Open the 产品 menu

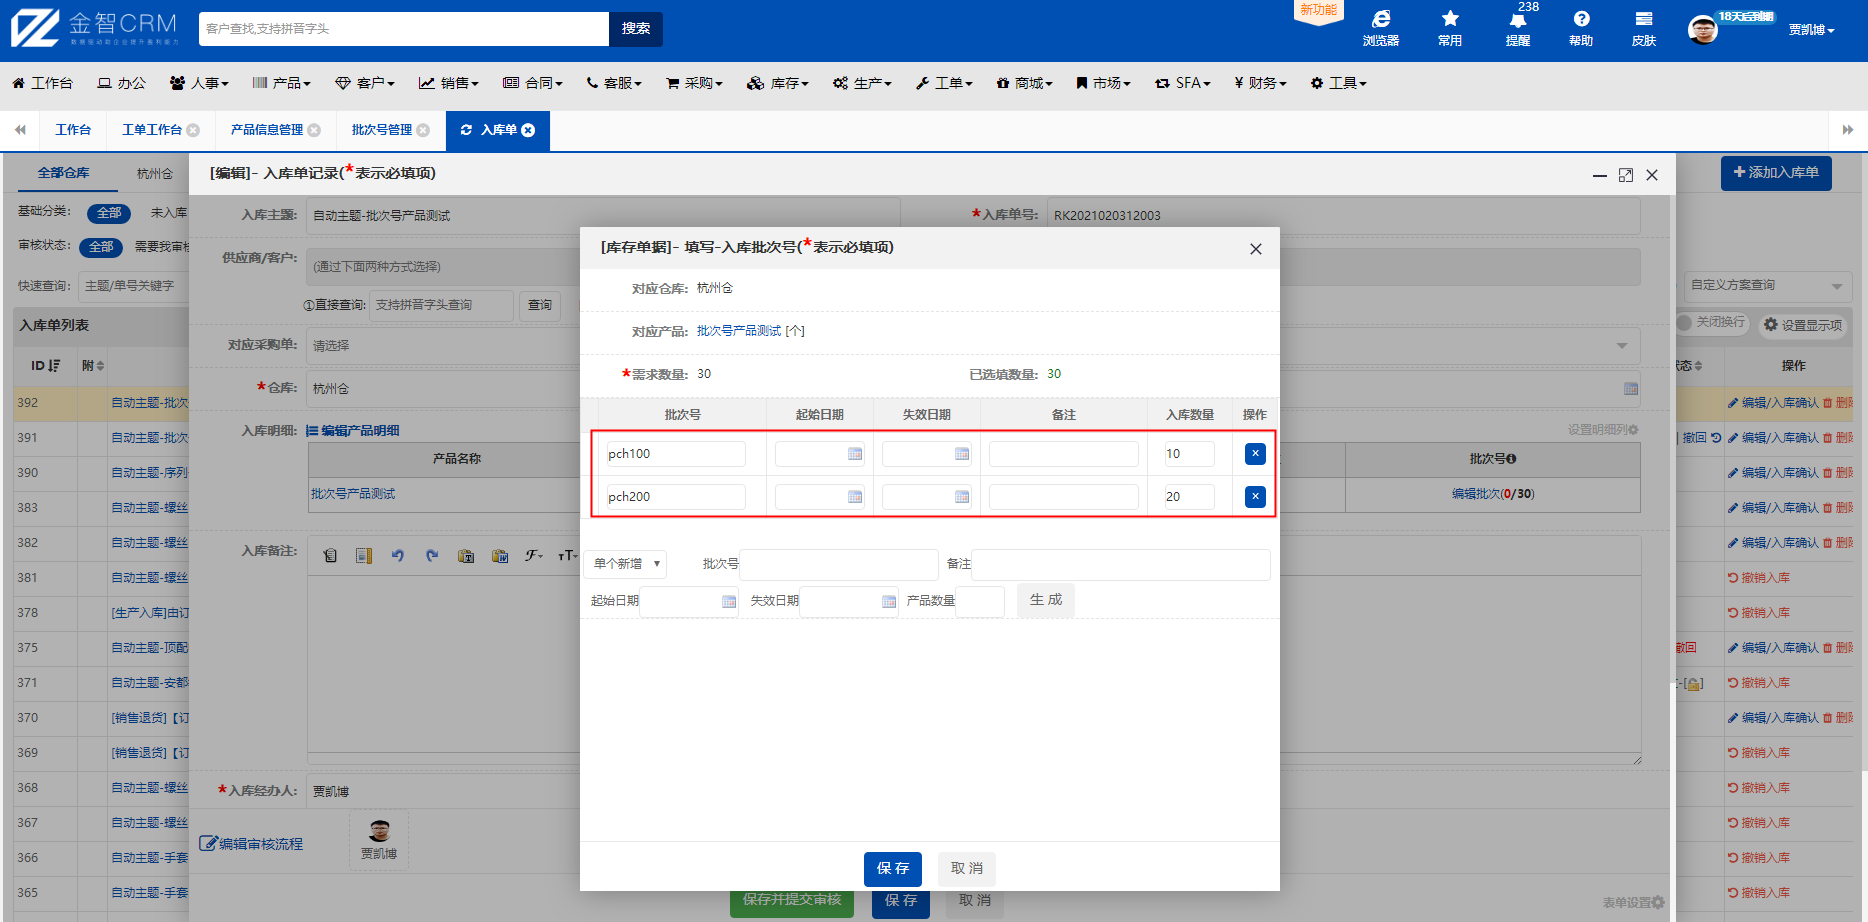(x=281, y=83)
